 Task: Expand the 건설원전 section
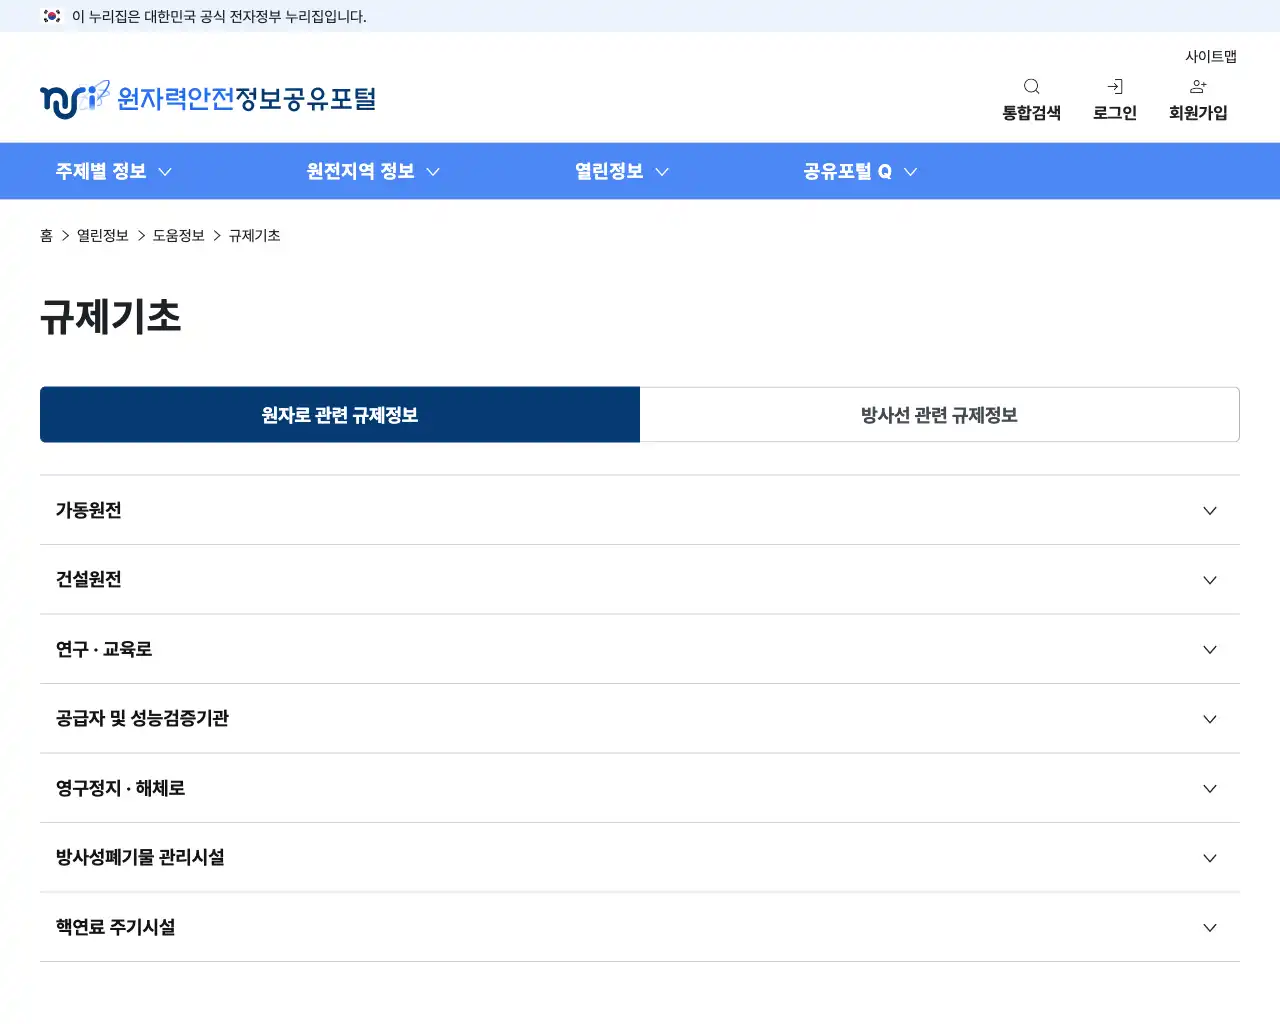(1210, 580)
